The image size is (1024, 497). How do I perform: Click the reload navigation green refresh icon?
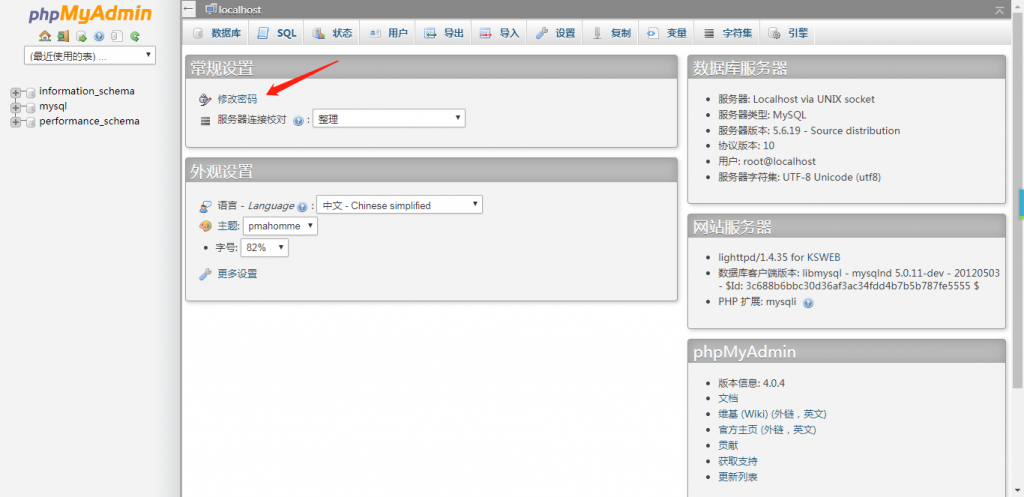tap(134, 36)
